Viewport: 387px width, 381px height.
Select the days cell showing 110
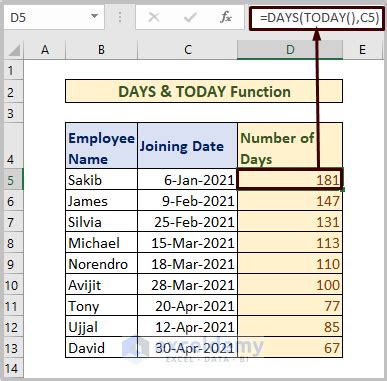click(x=290, y=263)
